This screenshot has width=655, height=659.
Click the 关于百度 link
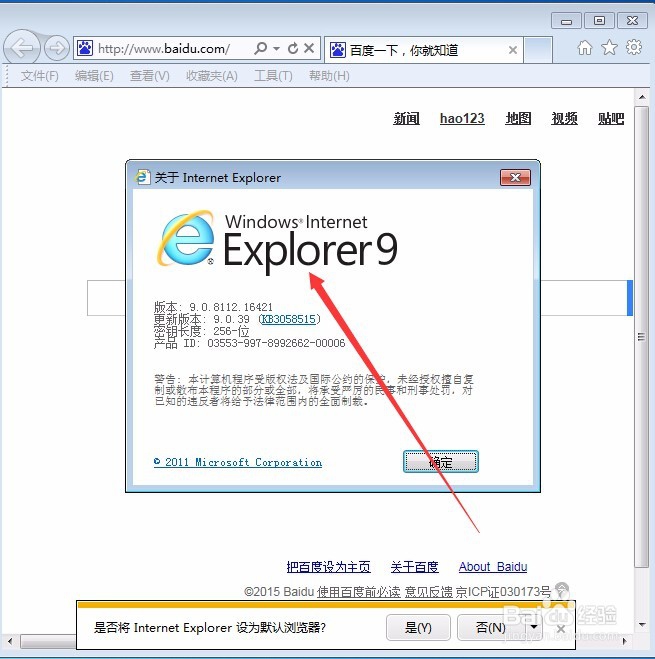point(415,567)
